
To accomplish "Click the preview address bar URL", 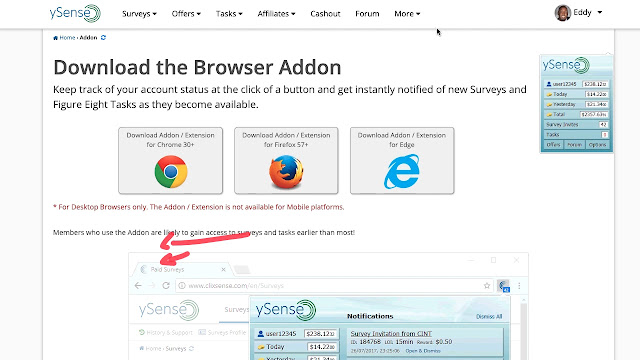I will point(236,286).
